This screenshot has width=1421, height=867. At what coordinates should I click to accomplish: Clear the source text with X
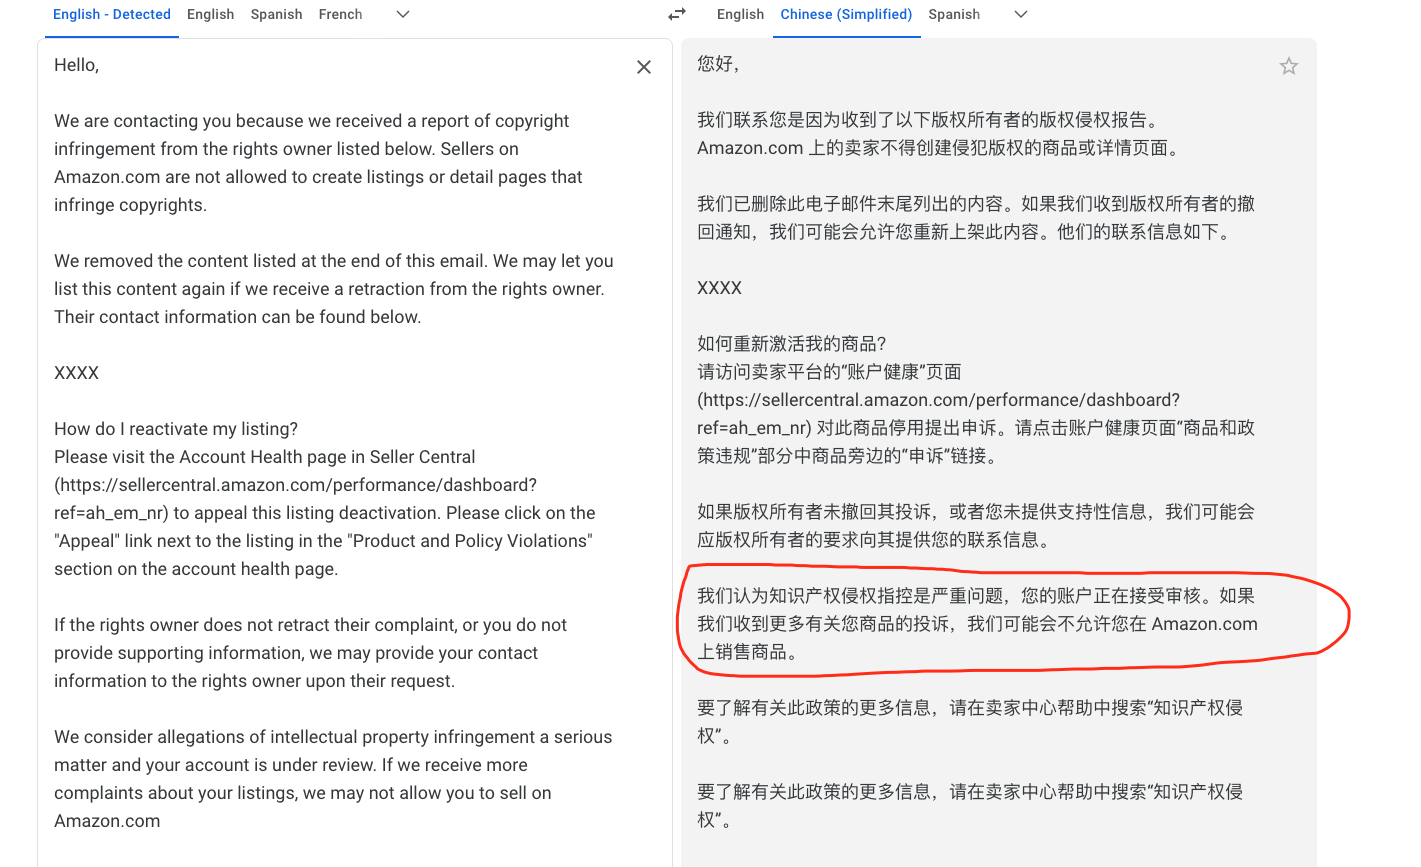644,67
